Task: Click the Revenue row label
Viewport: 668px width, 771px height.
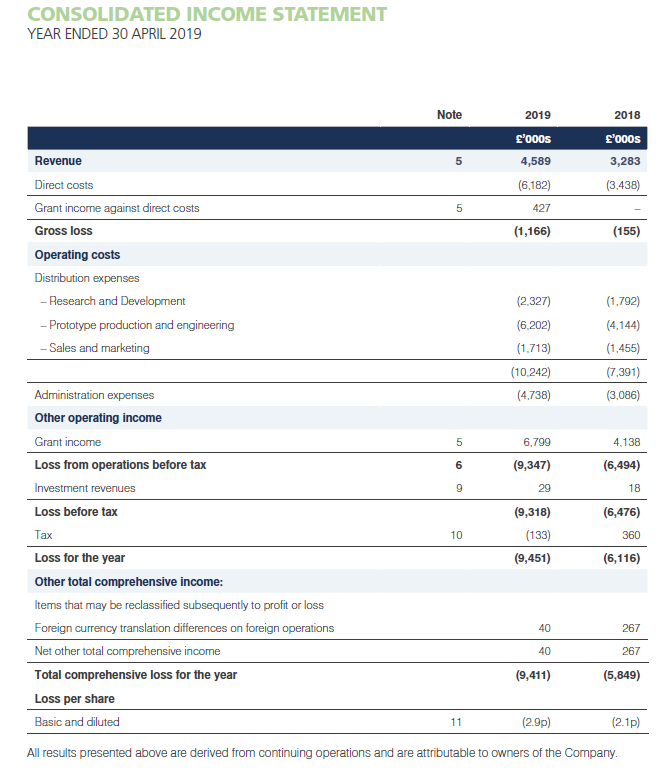Action: pos(58,161)
